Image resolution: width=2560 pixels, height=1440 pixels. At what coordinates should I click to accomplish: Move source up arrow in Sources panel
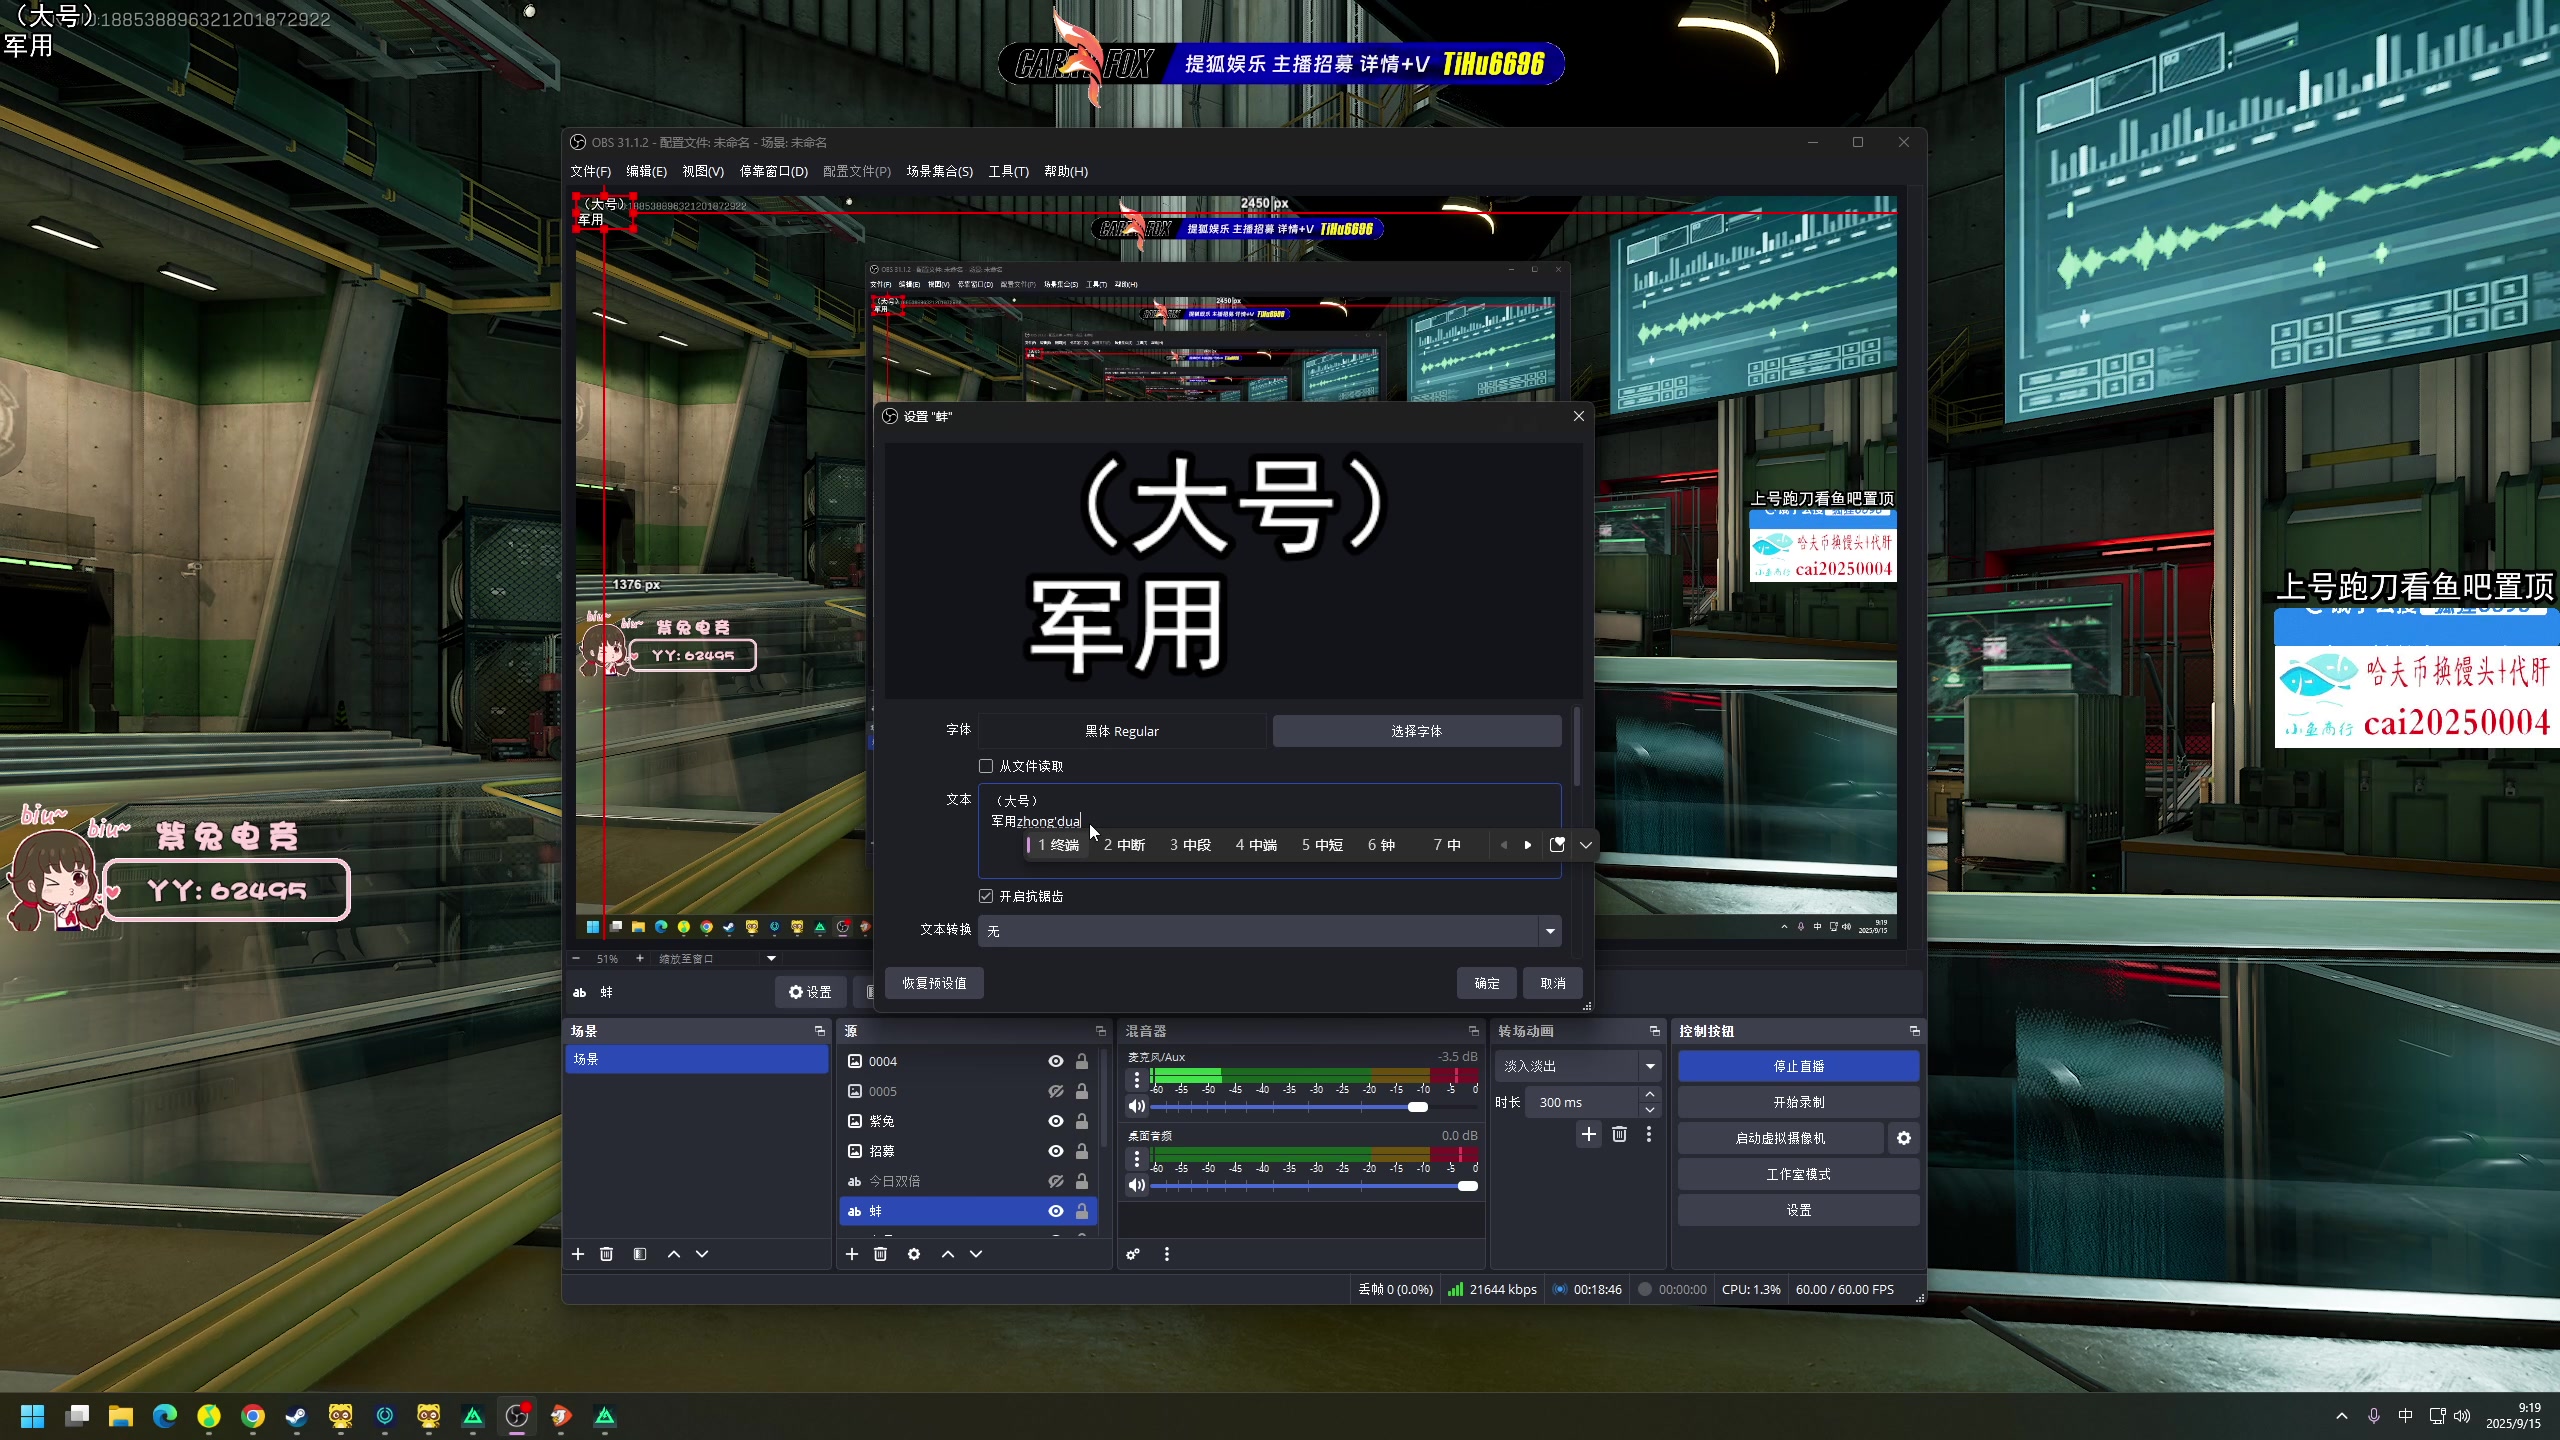pos(948,1254)
